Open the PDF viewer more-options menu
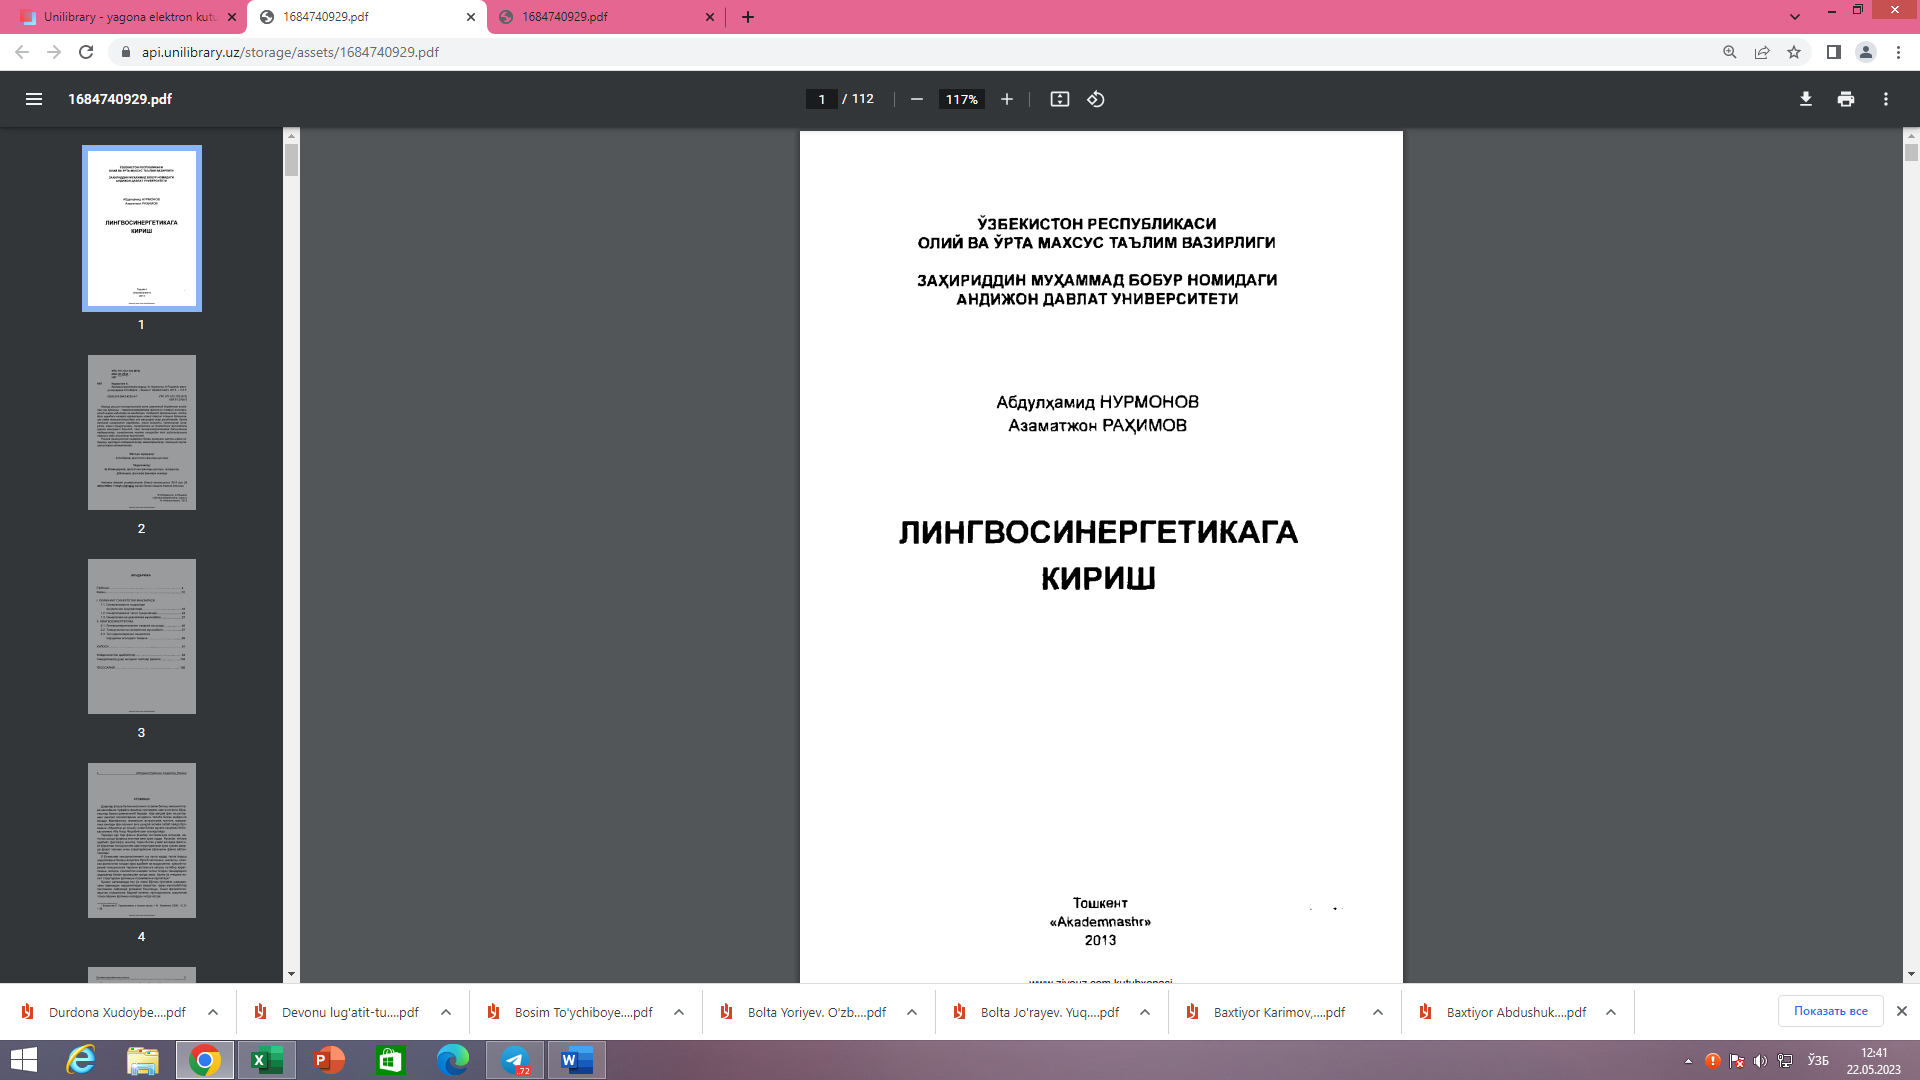 pyautogui.click(x=1886, y=99)
